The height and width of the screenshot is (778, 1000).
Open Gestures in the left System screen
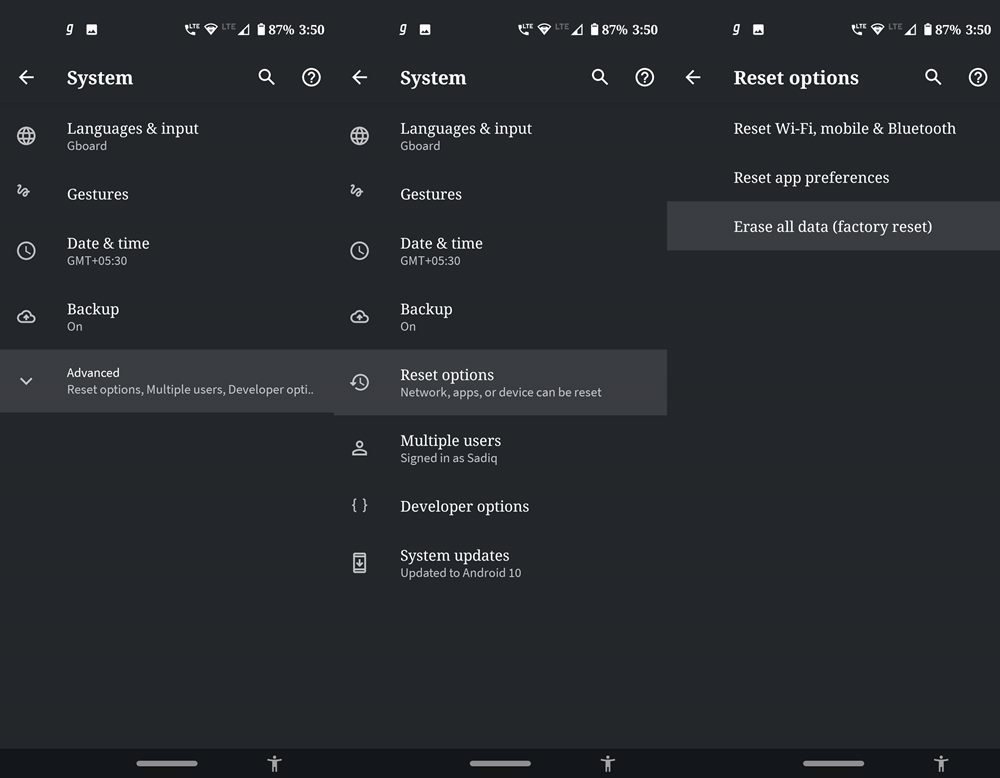[x=167, y=194]
